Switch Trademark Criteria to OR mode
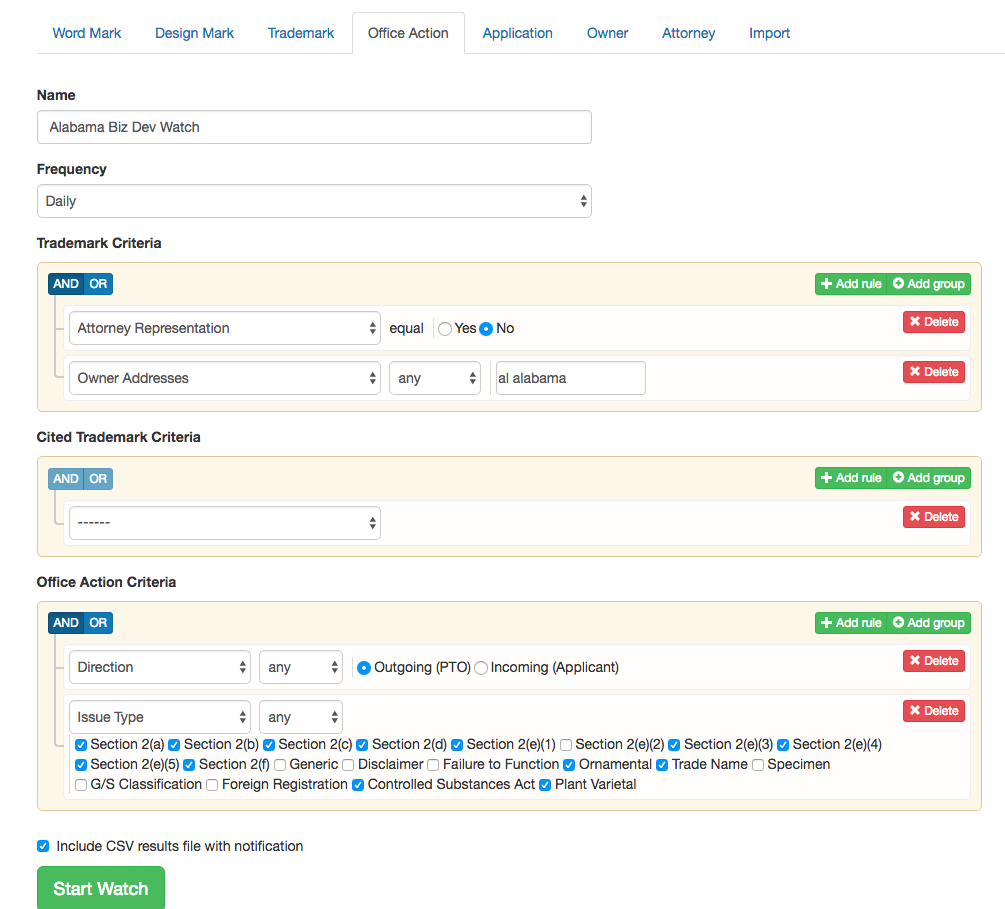 pos(98,283)
